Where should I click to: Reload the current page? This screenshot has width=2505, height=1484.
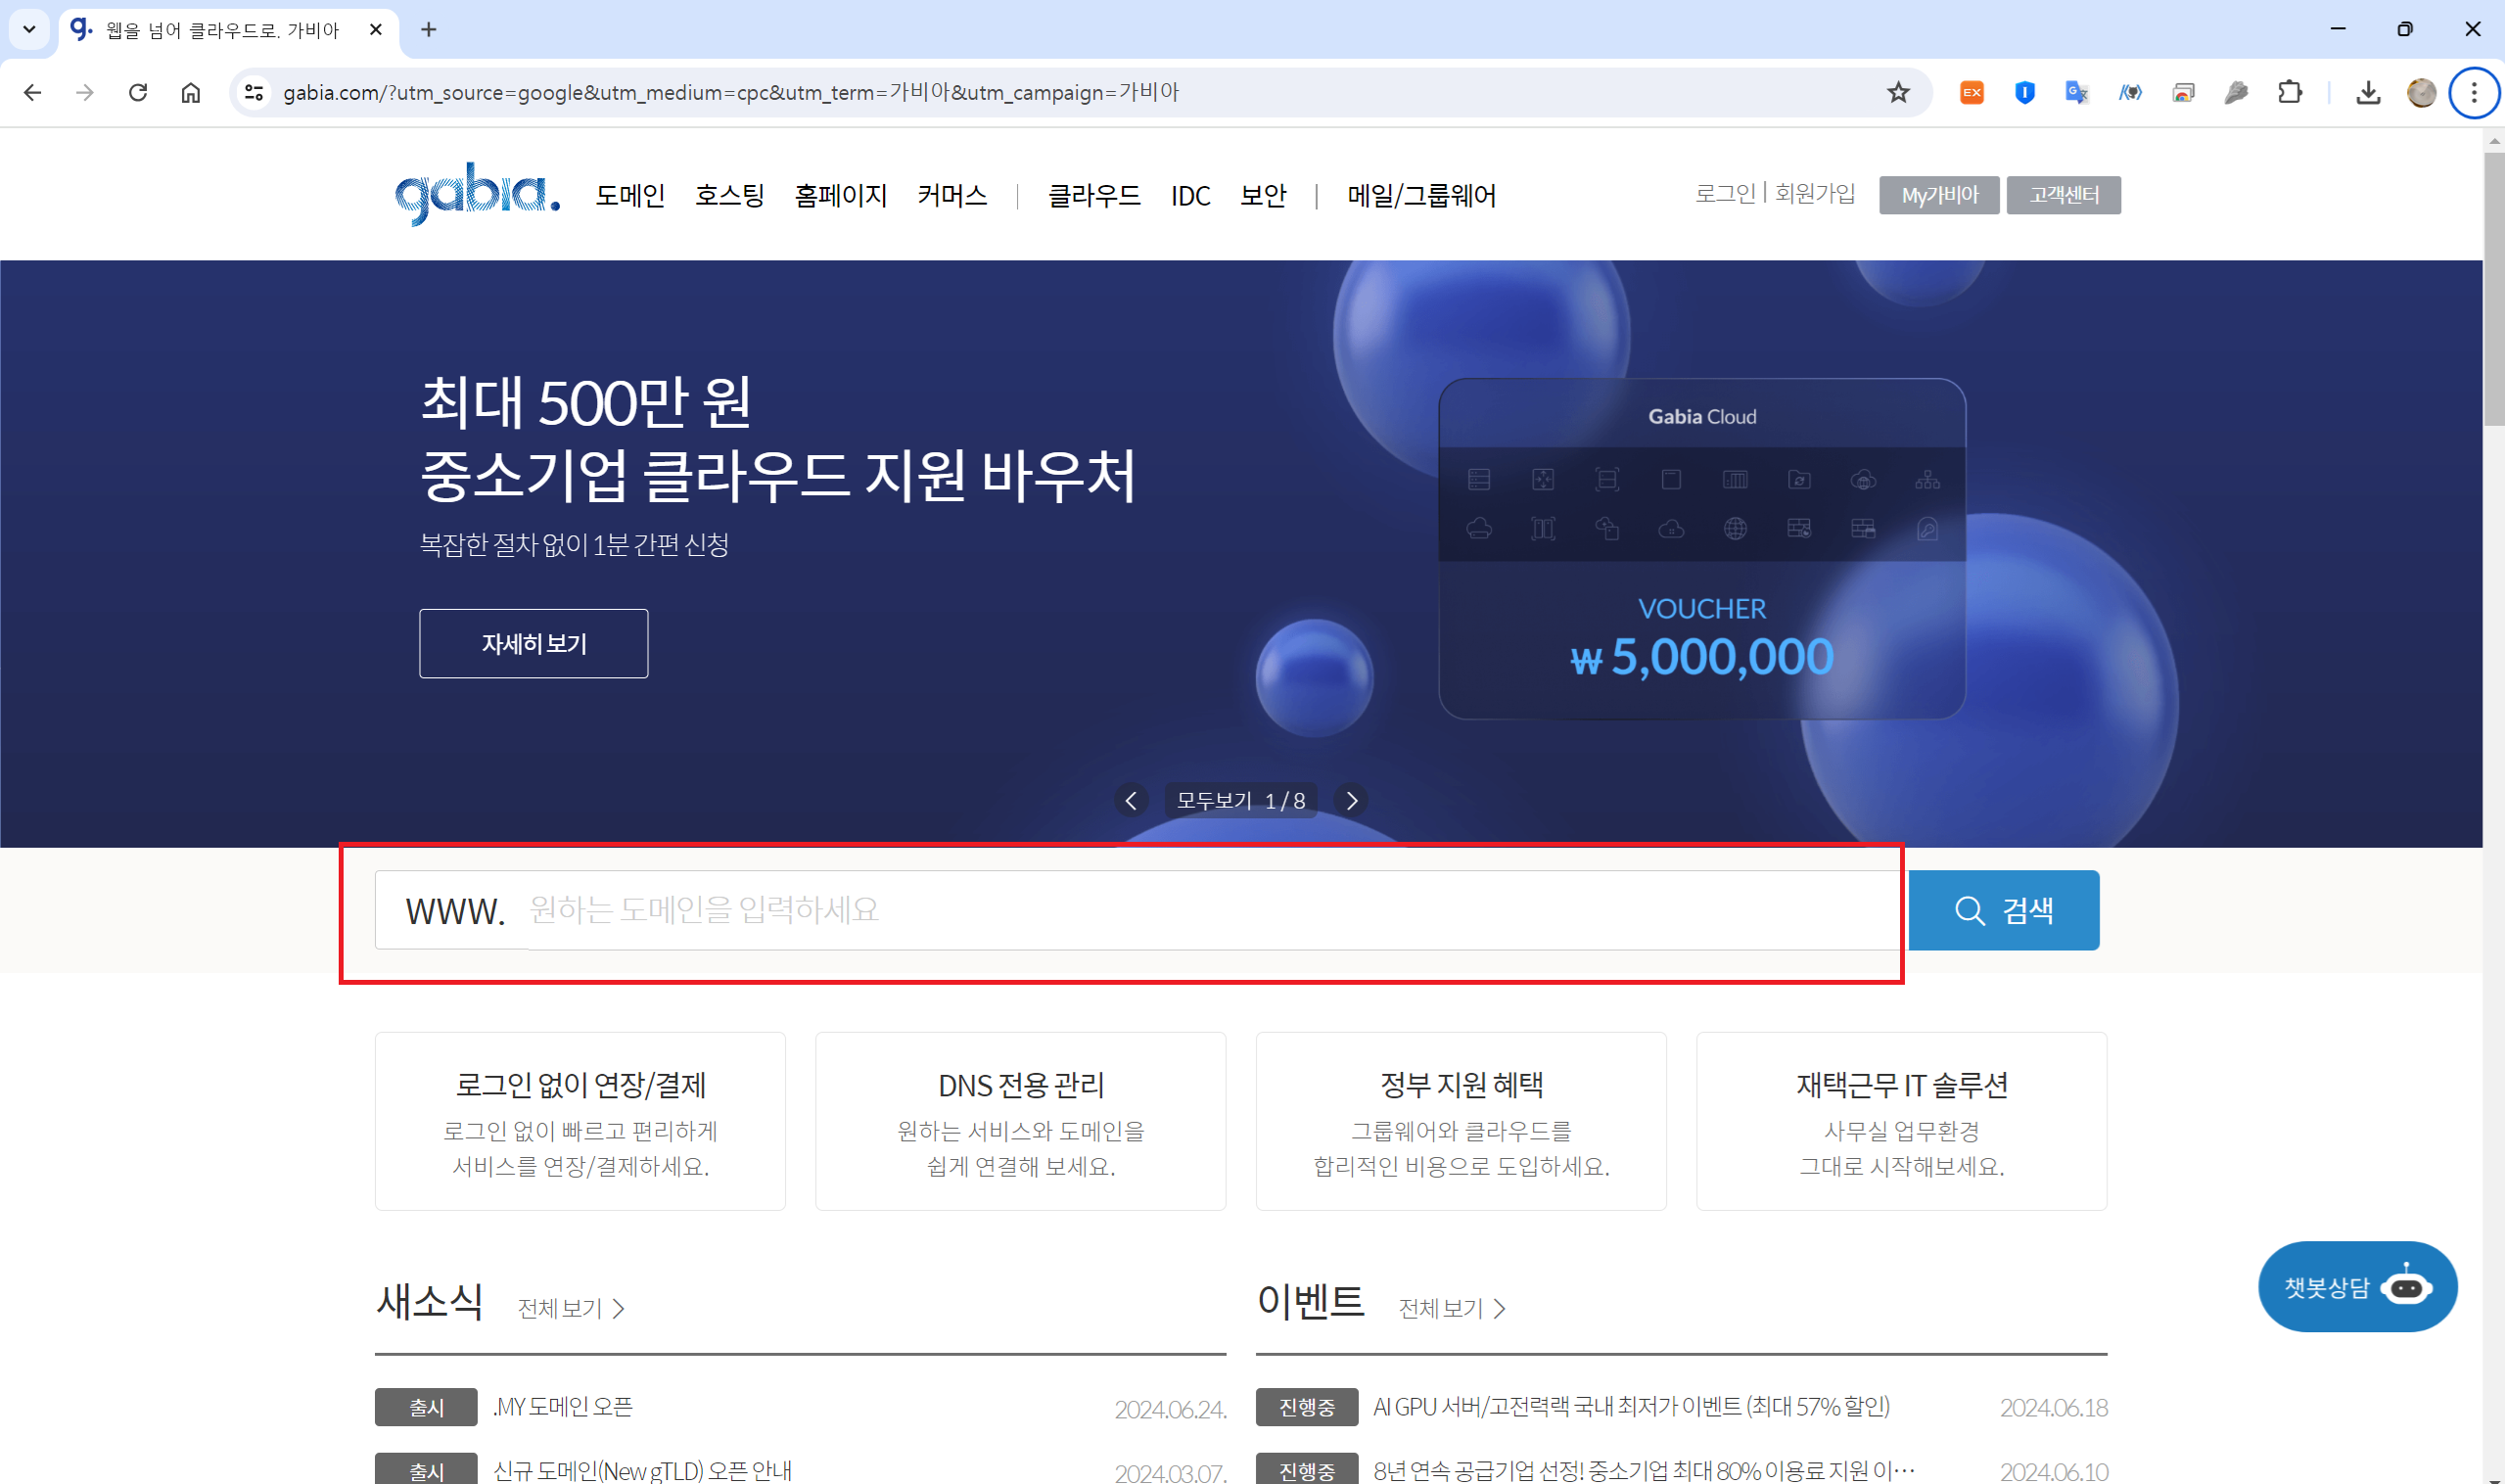coord(138,92)
